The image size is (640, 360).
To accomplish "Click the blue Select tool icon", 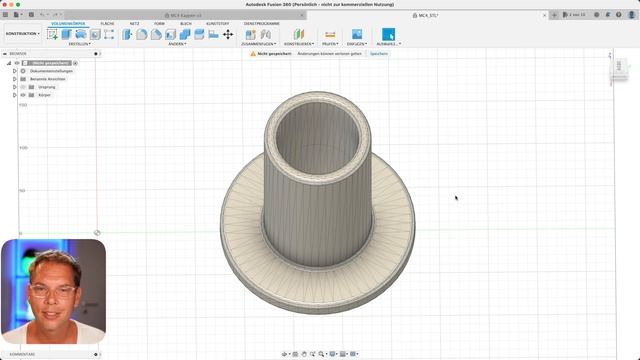I will click(x=388, y=34).
